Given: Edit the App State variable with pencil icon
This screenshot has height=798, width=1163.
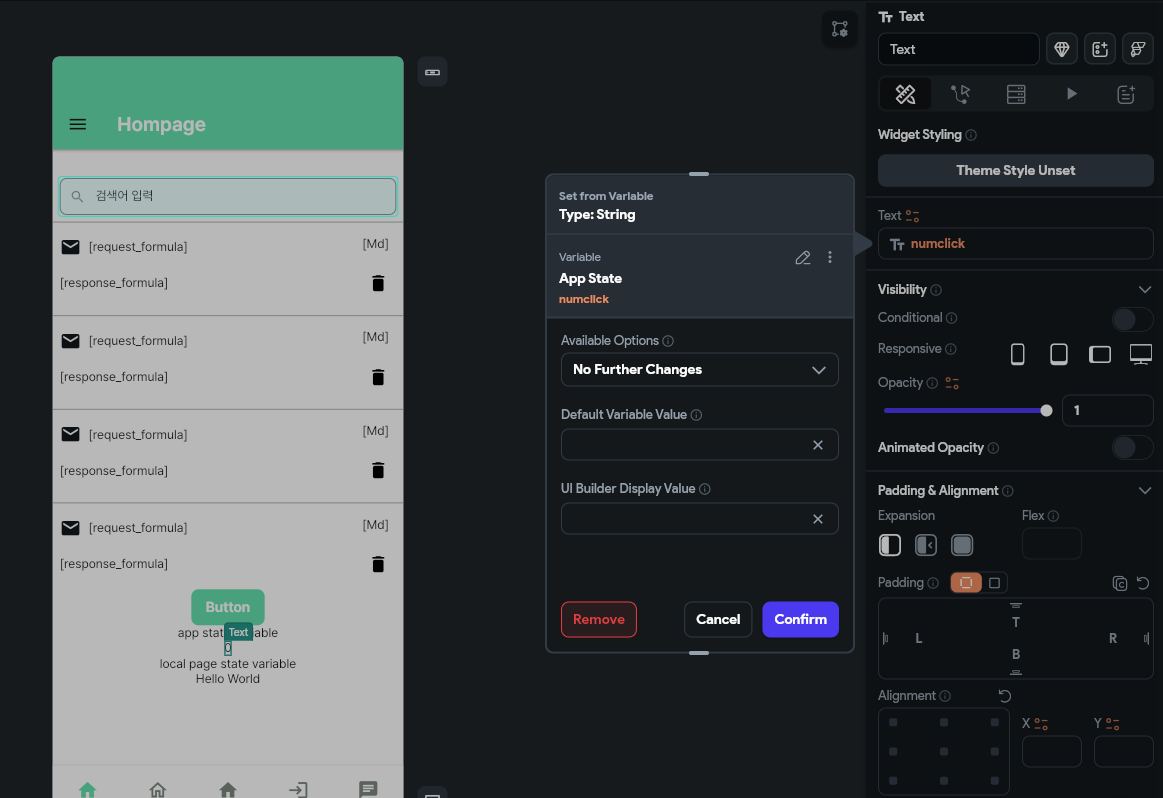Looking at the screenshot, I should pyautogui.click(x=803, y=257).
